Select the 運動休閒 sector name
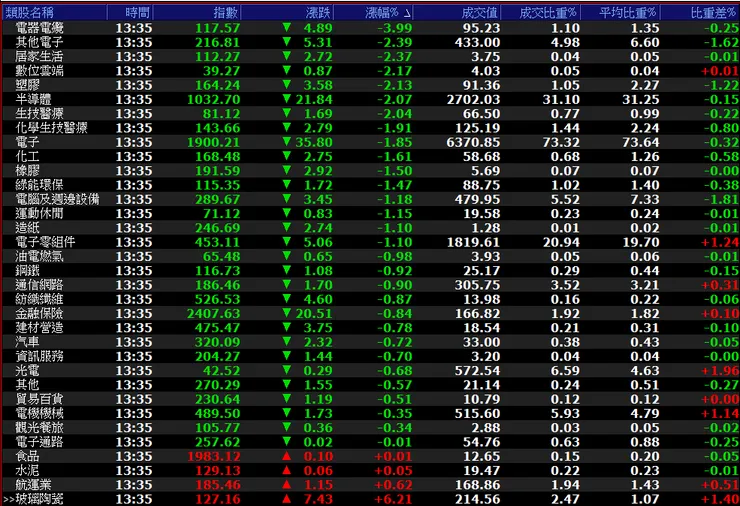Viewport: 740px width, 506px height. tap(39, 213)
